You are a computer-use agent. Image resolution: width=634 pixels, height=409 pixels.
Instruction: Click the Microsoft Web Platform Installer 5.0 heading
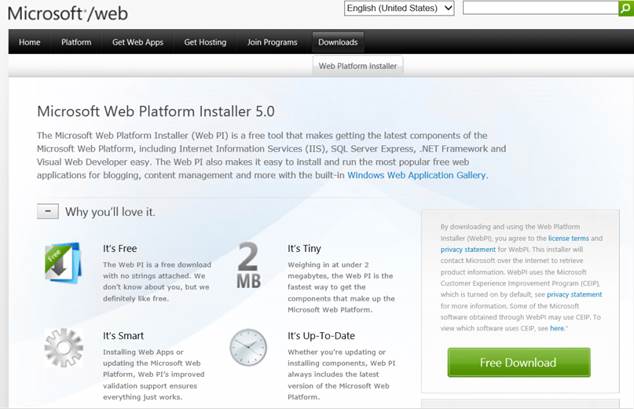click(x=156, y=112)
